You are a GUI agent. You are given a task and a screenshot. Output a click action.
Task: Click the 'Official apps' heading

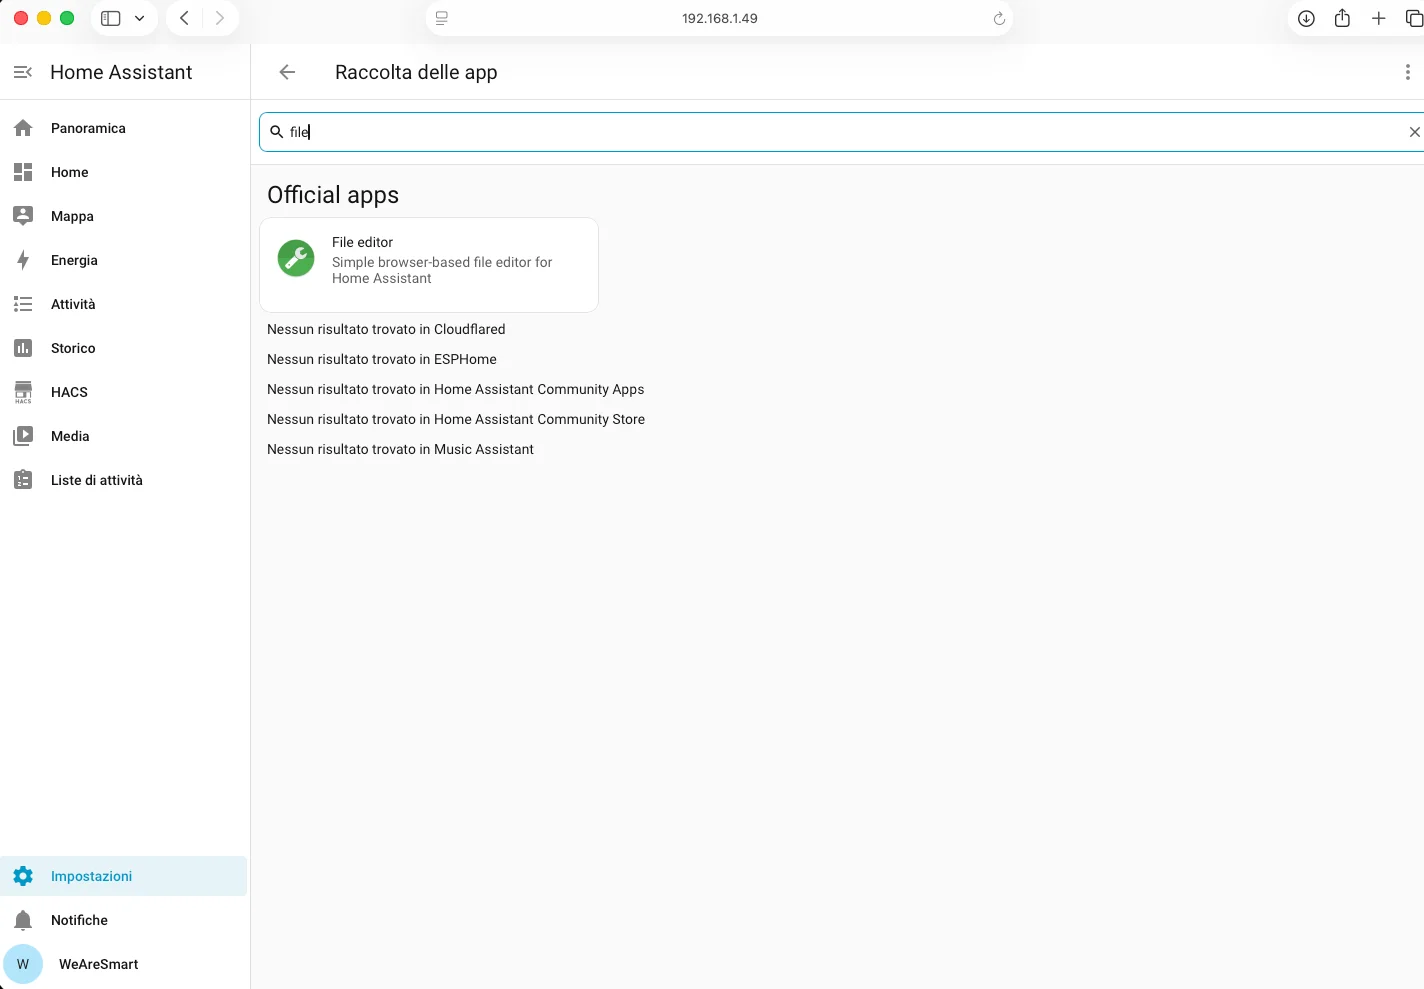tap(333, 195)
